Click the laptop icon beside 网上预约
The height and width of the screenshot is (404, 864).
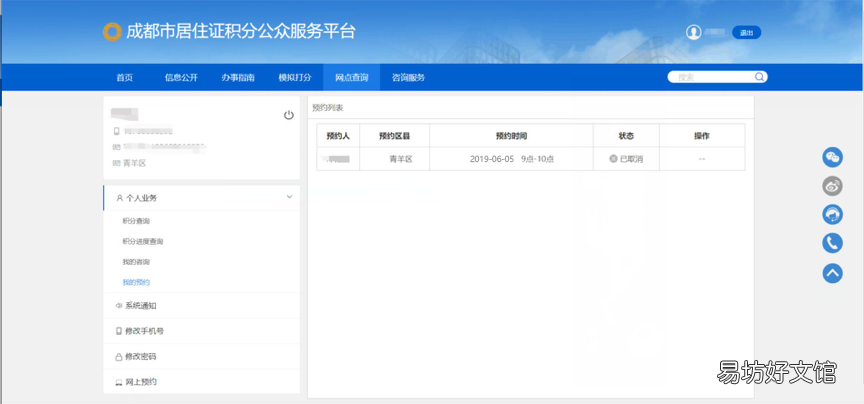118,383
